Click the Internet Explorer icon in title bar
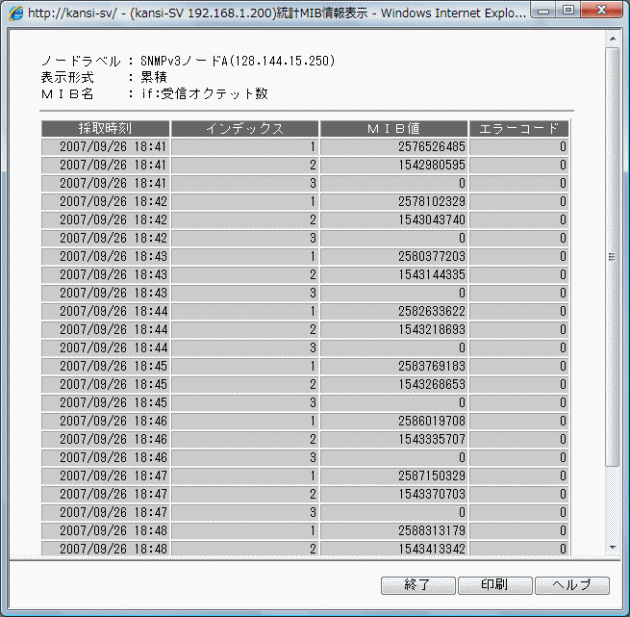The width and height of the screenshot is (630, 617). (16, 14)
